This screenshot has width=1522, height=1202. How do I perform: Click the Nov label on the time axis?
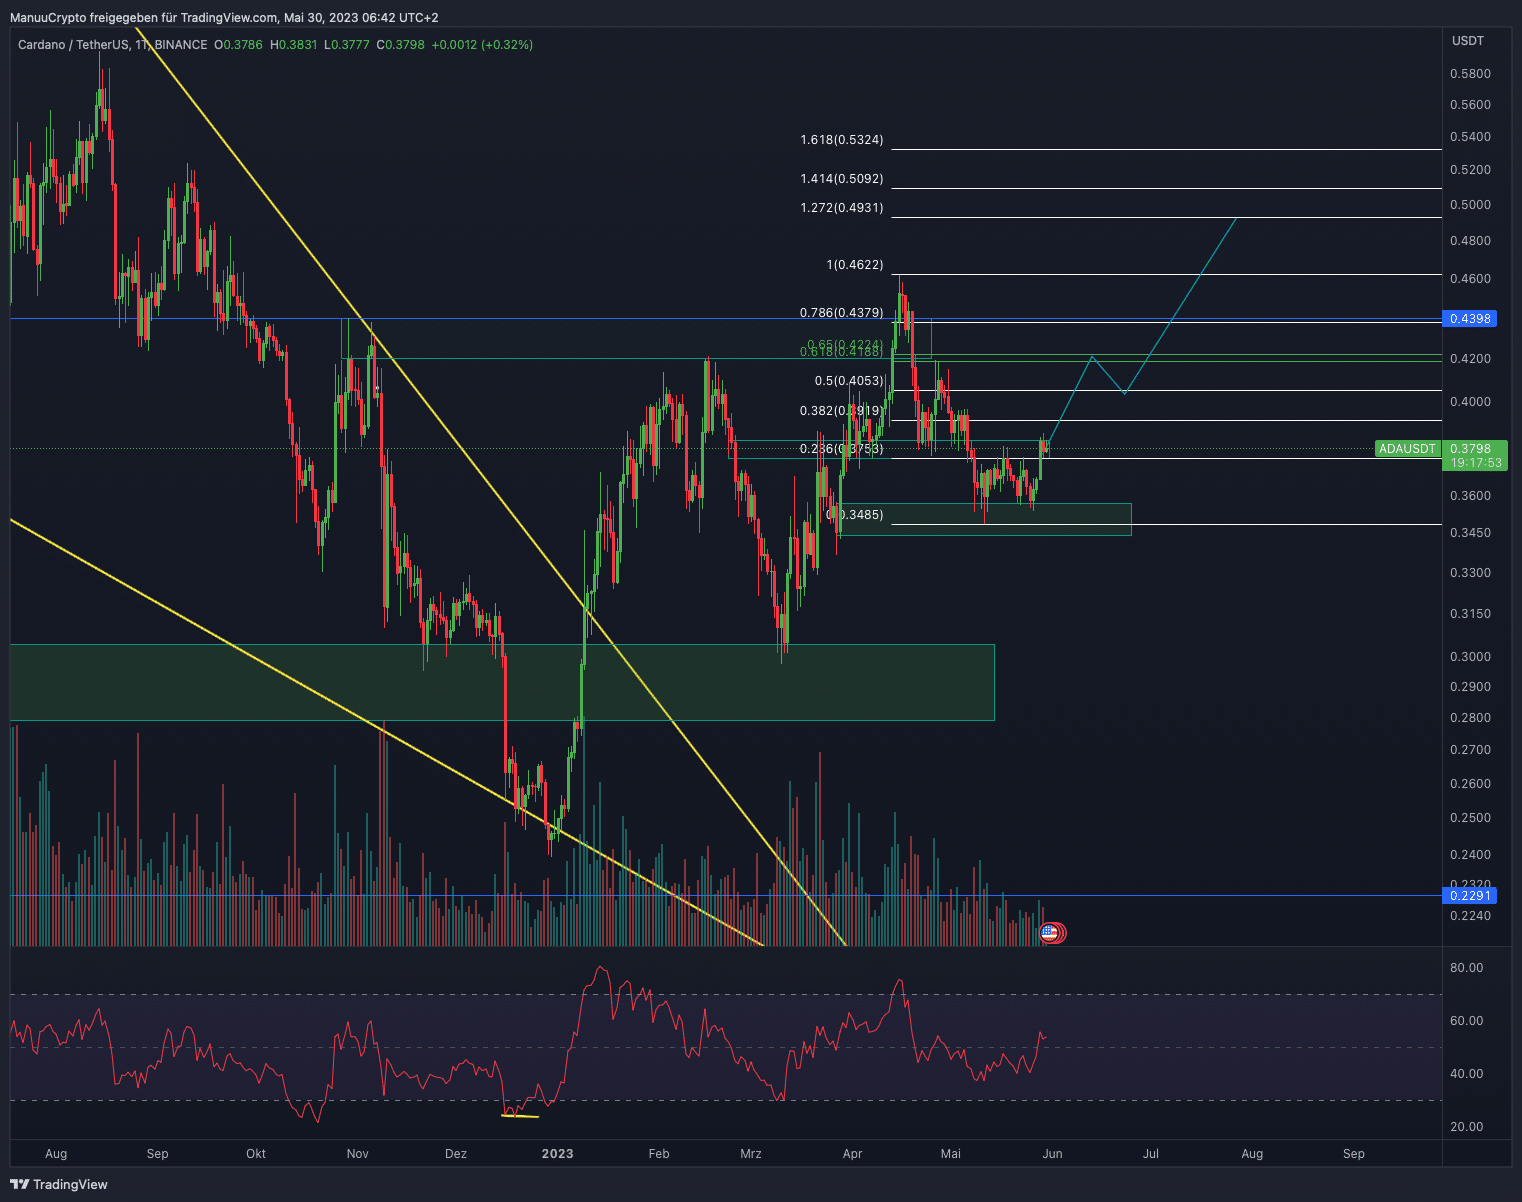(x=357, y=1153)
